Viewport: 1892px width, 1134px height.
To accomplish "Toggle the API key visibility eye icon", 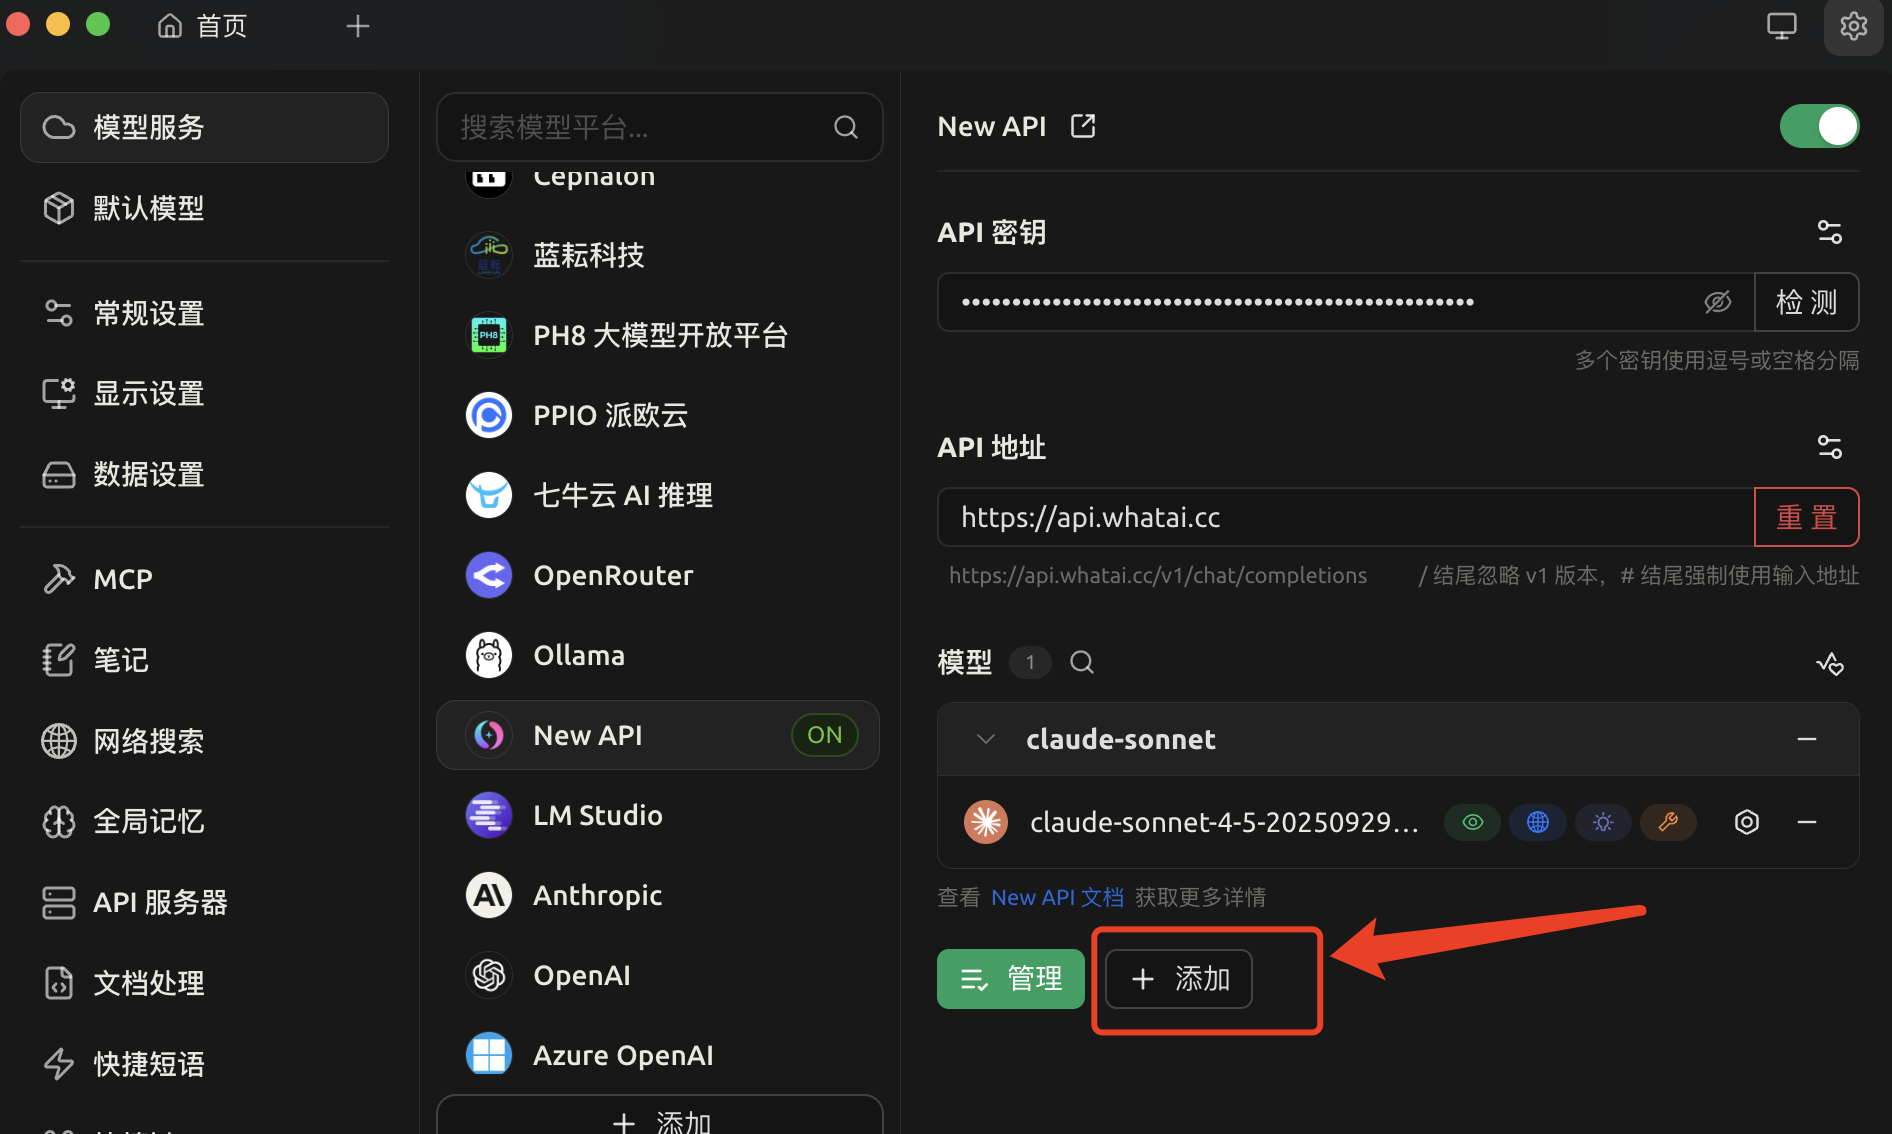I will point(1718,301).
